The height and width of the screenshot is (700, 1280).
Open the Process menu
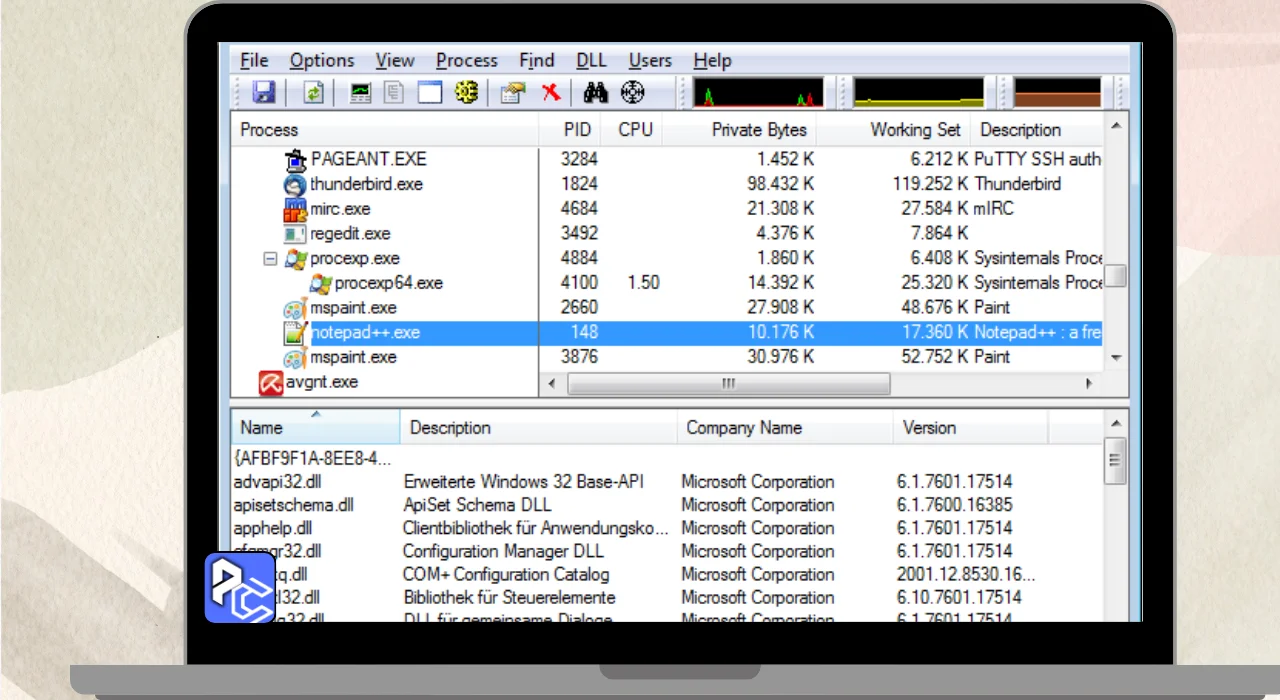[466, 61]
